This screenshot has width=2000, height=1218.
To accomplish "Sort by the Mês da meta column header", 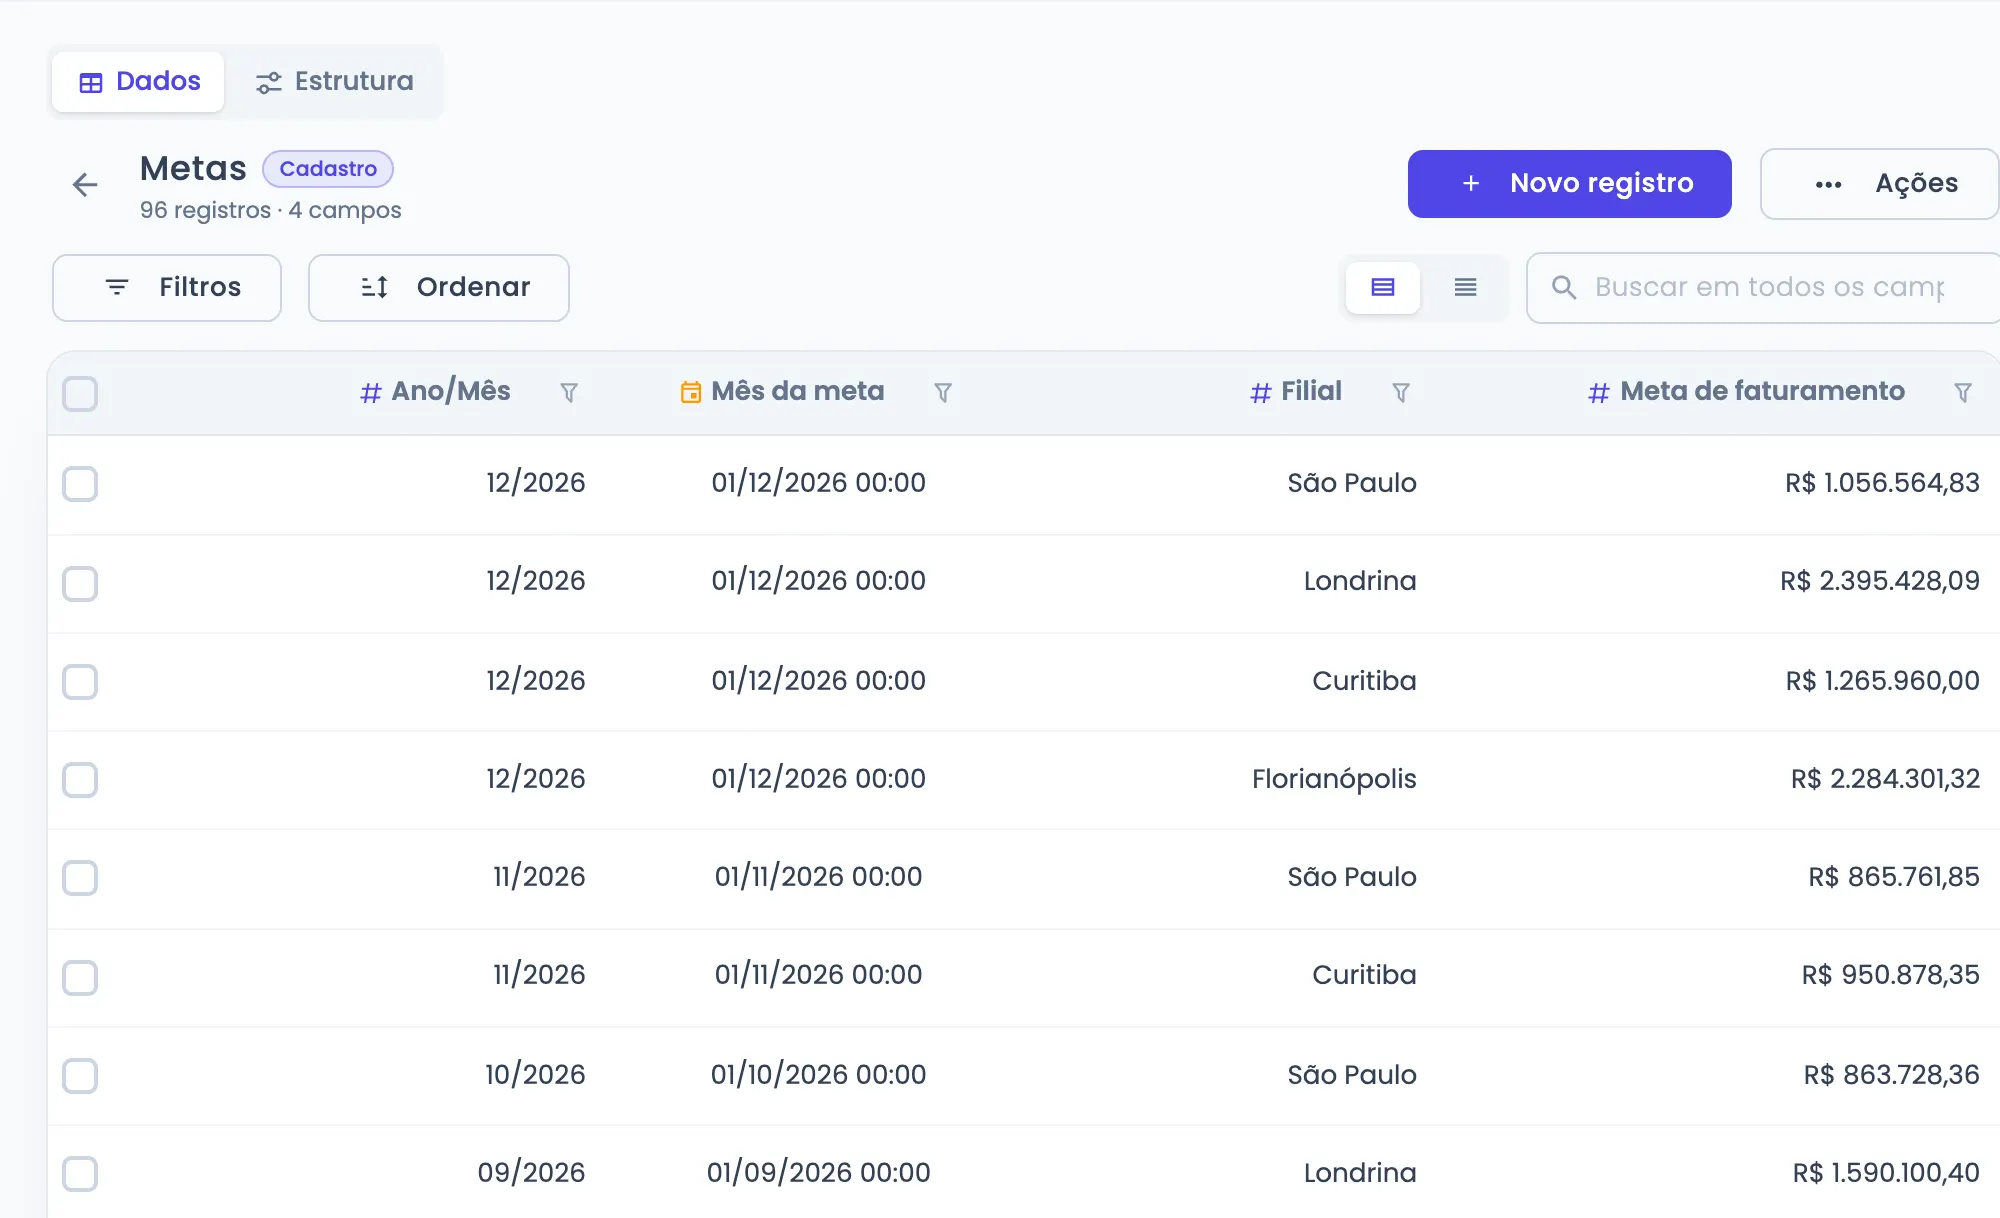I will click(x=798, y=392).
